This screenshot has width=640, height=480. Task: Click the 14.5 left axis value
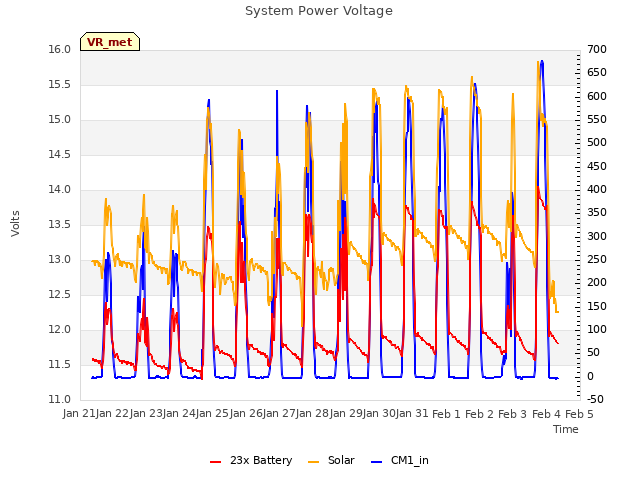pos(60,154)
